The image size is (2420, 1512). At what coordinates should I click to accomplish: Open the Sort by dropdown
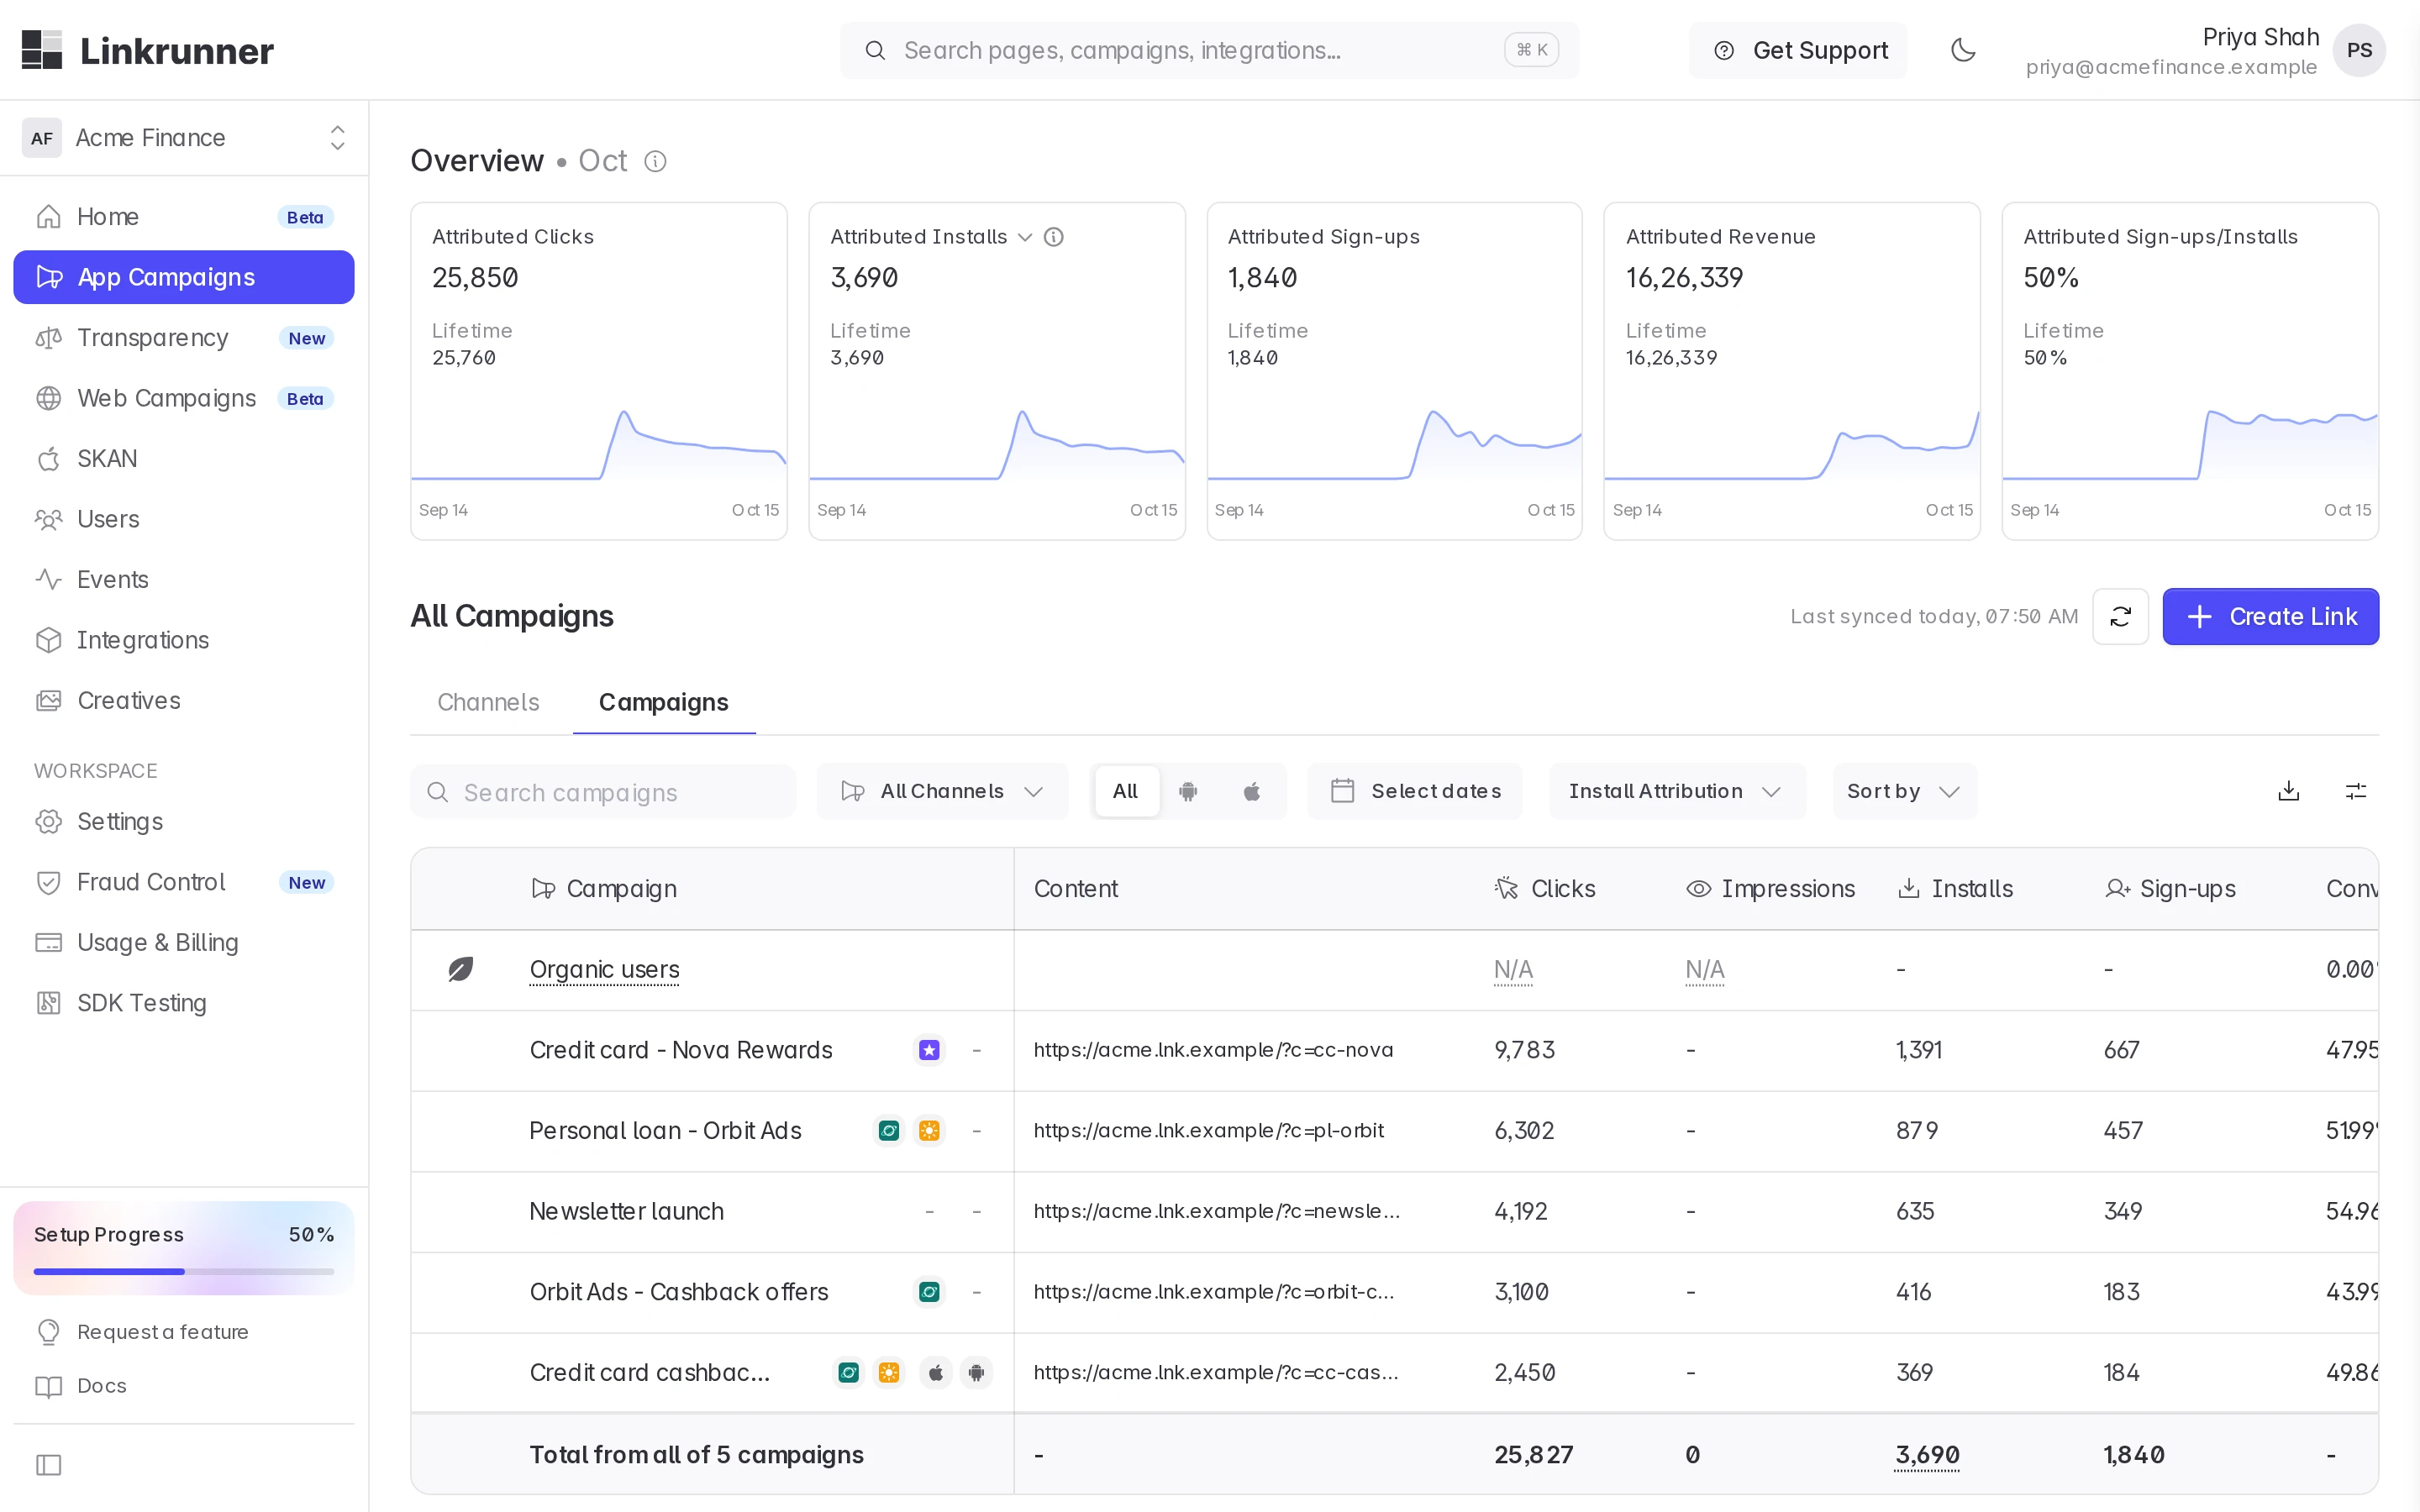pyautogui.click(x=1903, y=791)
